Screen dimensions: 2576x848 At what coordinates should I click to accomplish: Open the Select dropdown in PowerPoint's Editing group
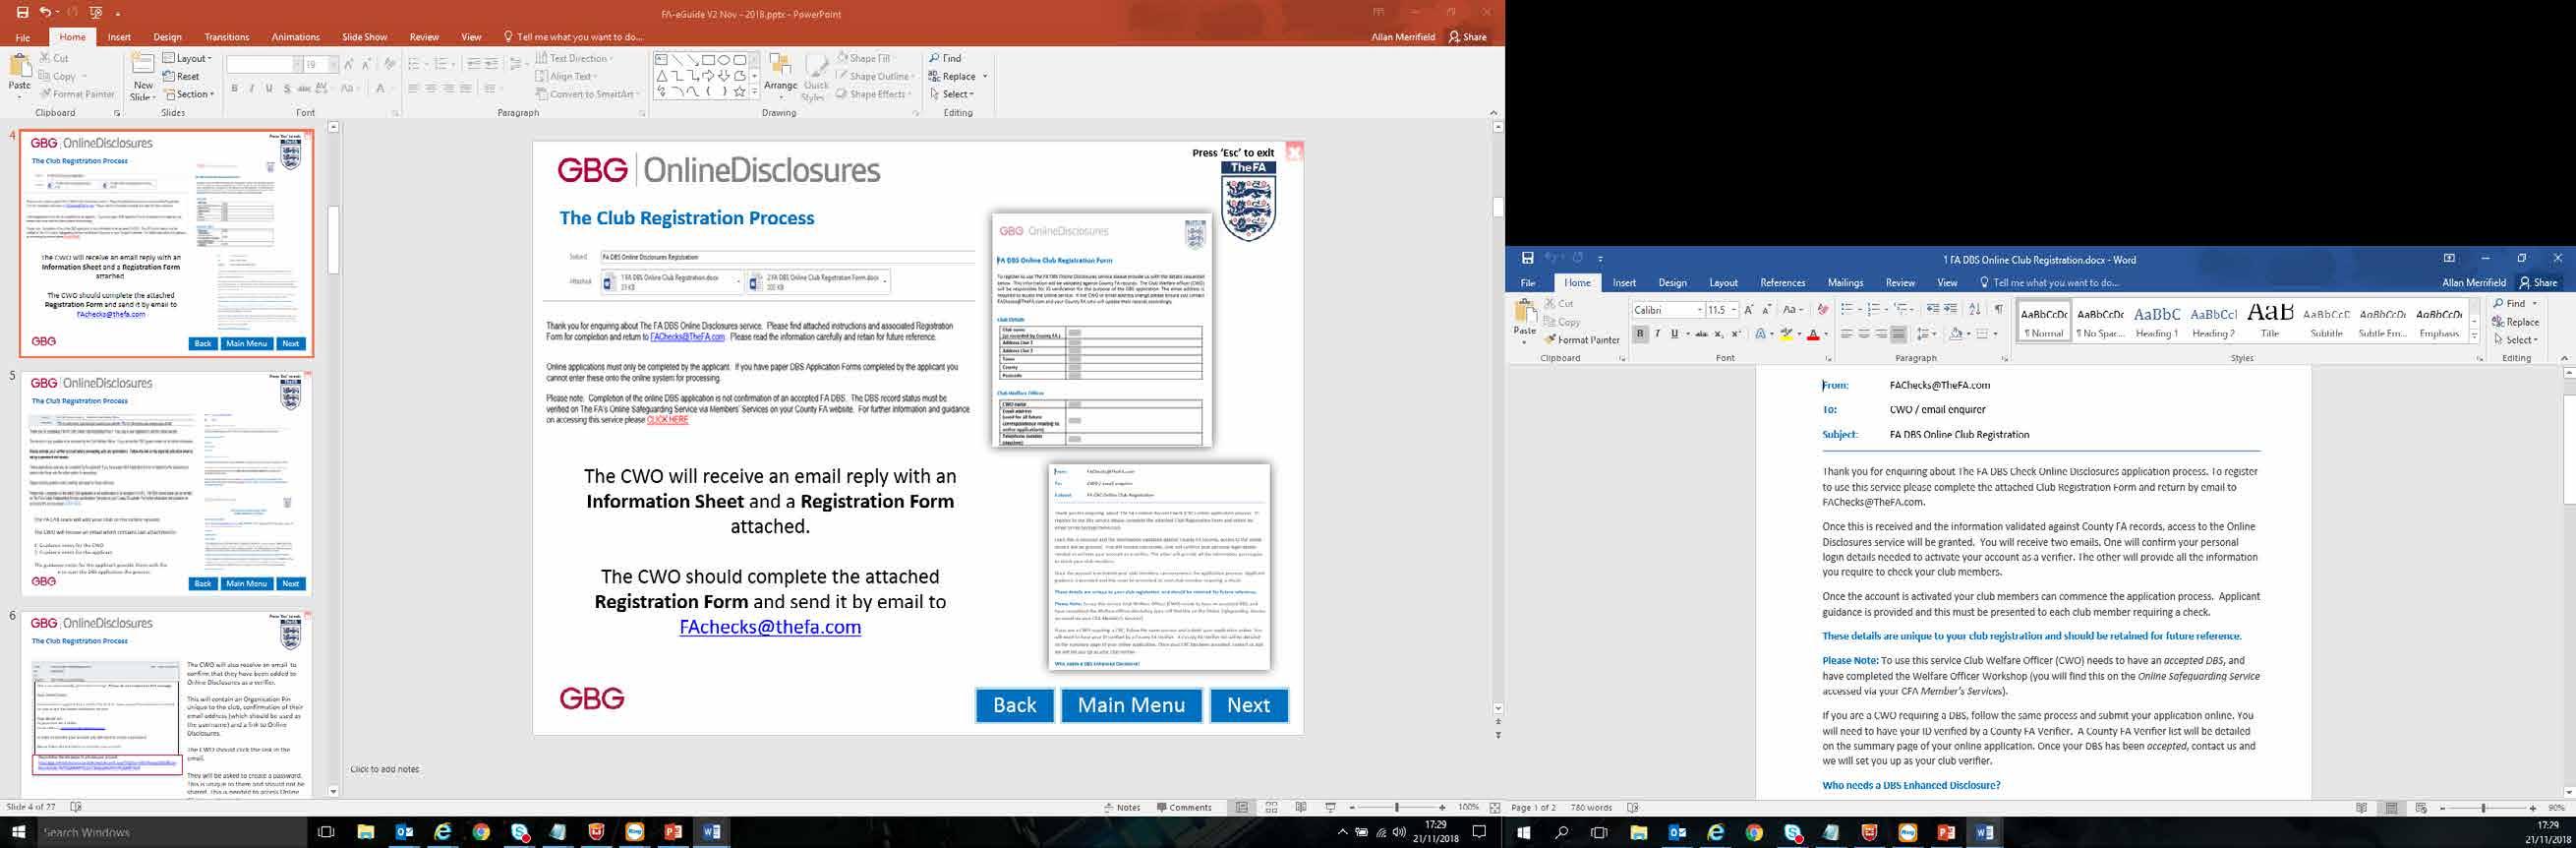pos(951,94)
